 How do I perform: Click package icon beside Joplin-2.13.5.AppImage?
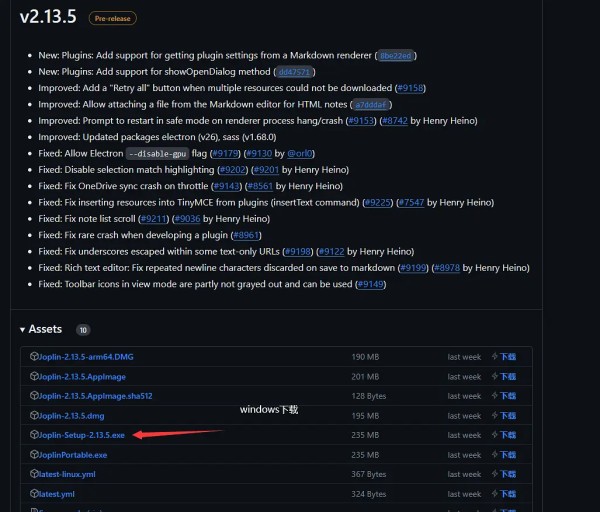34,376
